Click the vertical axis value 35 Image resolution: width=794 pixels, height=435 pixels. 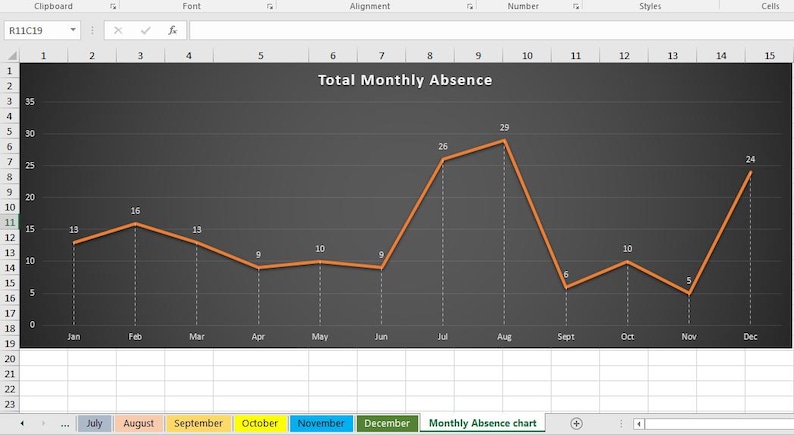pos(30,102)
